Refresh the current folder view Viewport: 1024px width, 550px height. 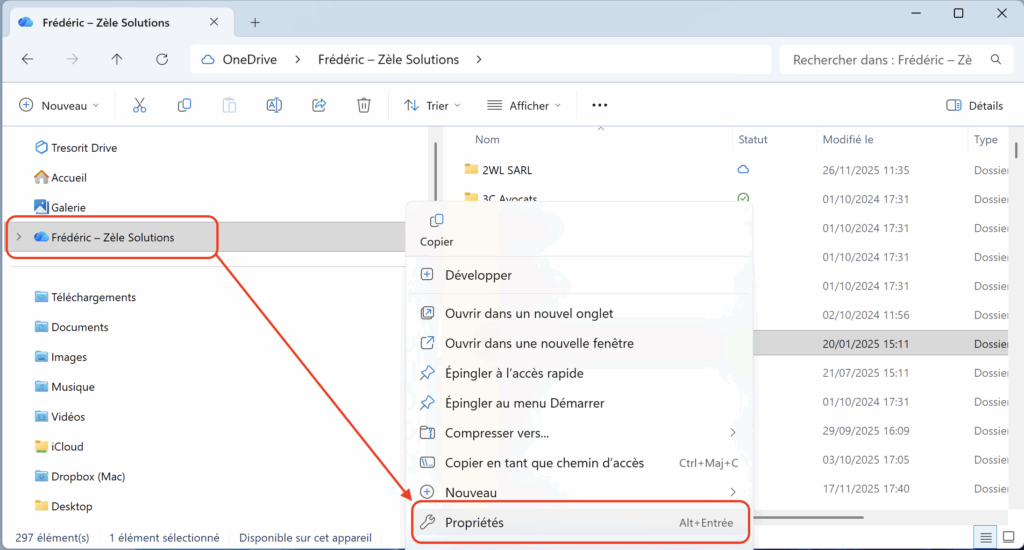pos(162,60)
